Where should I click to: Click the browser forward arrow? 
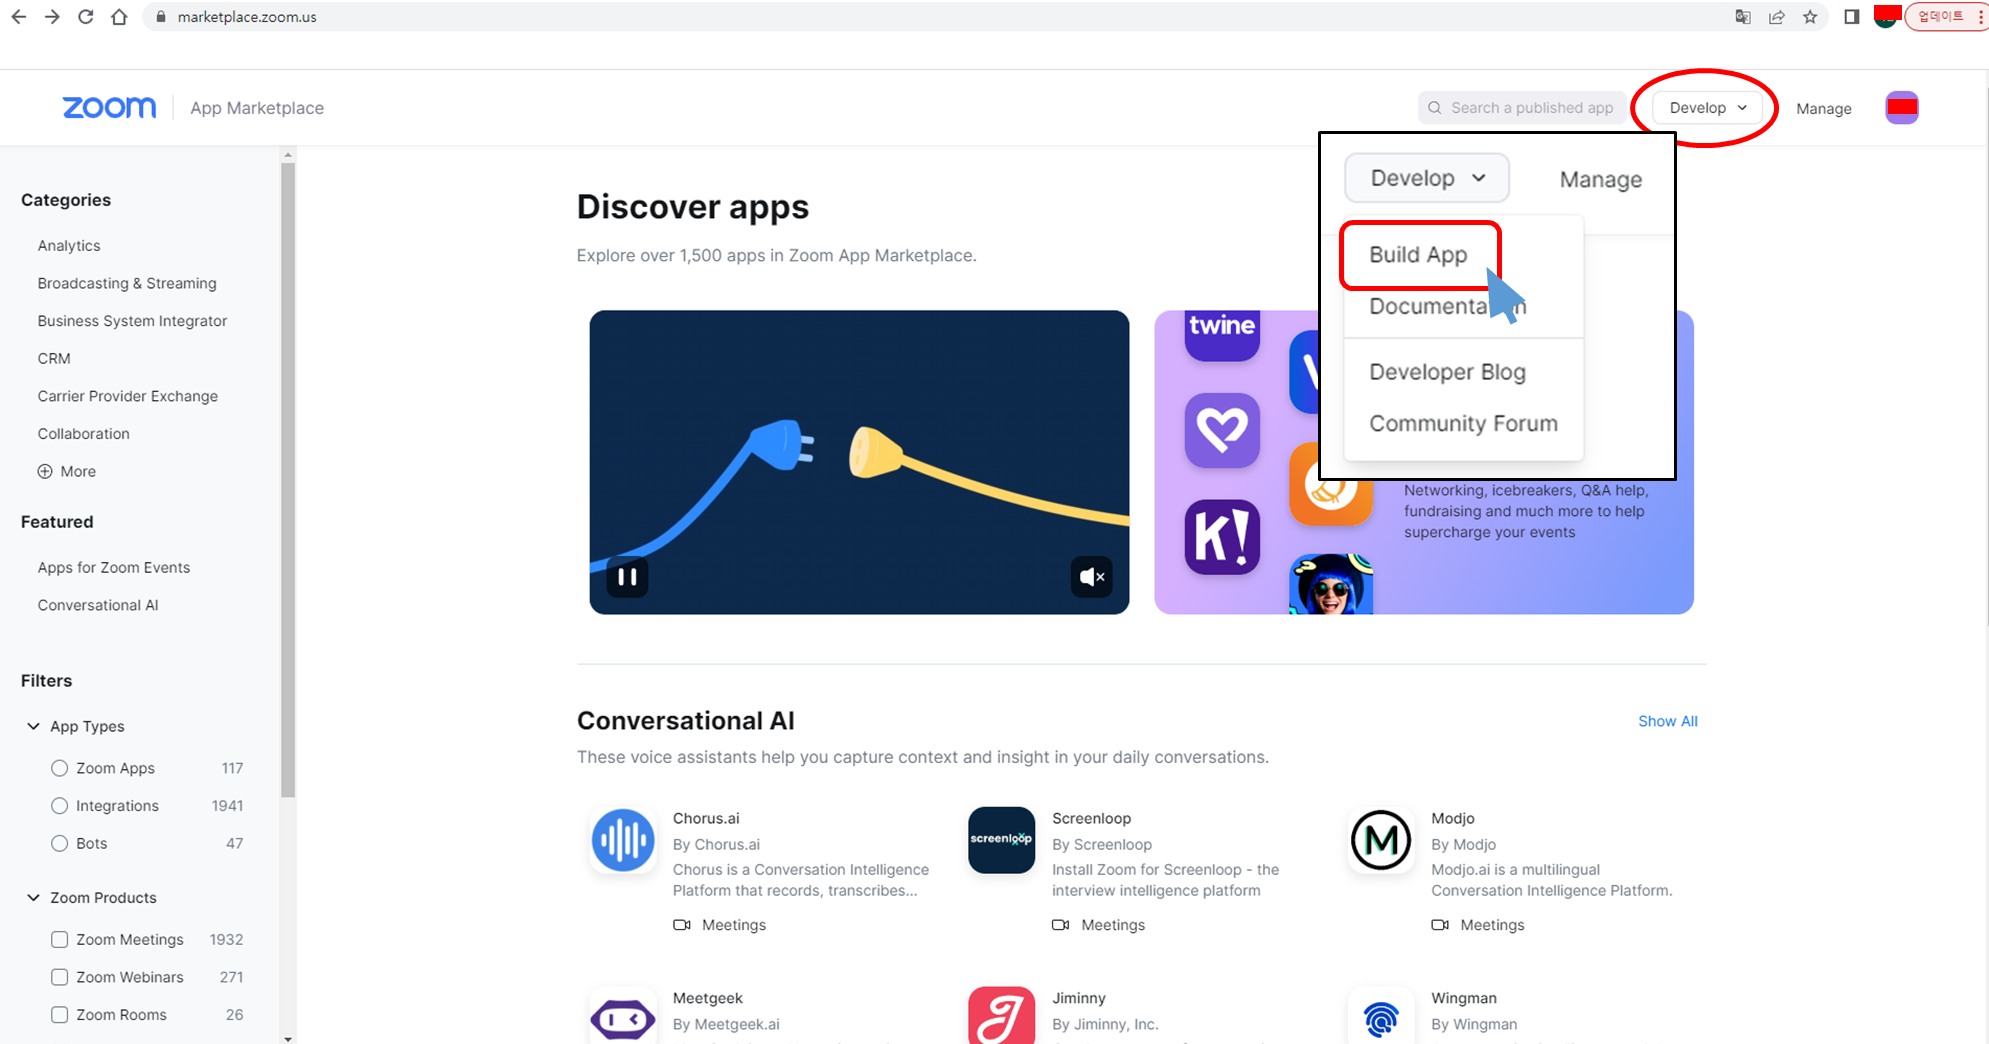pyautogui.click(x=52, y=17)
